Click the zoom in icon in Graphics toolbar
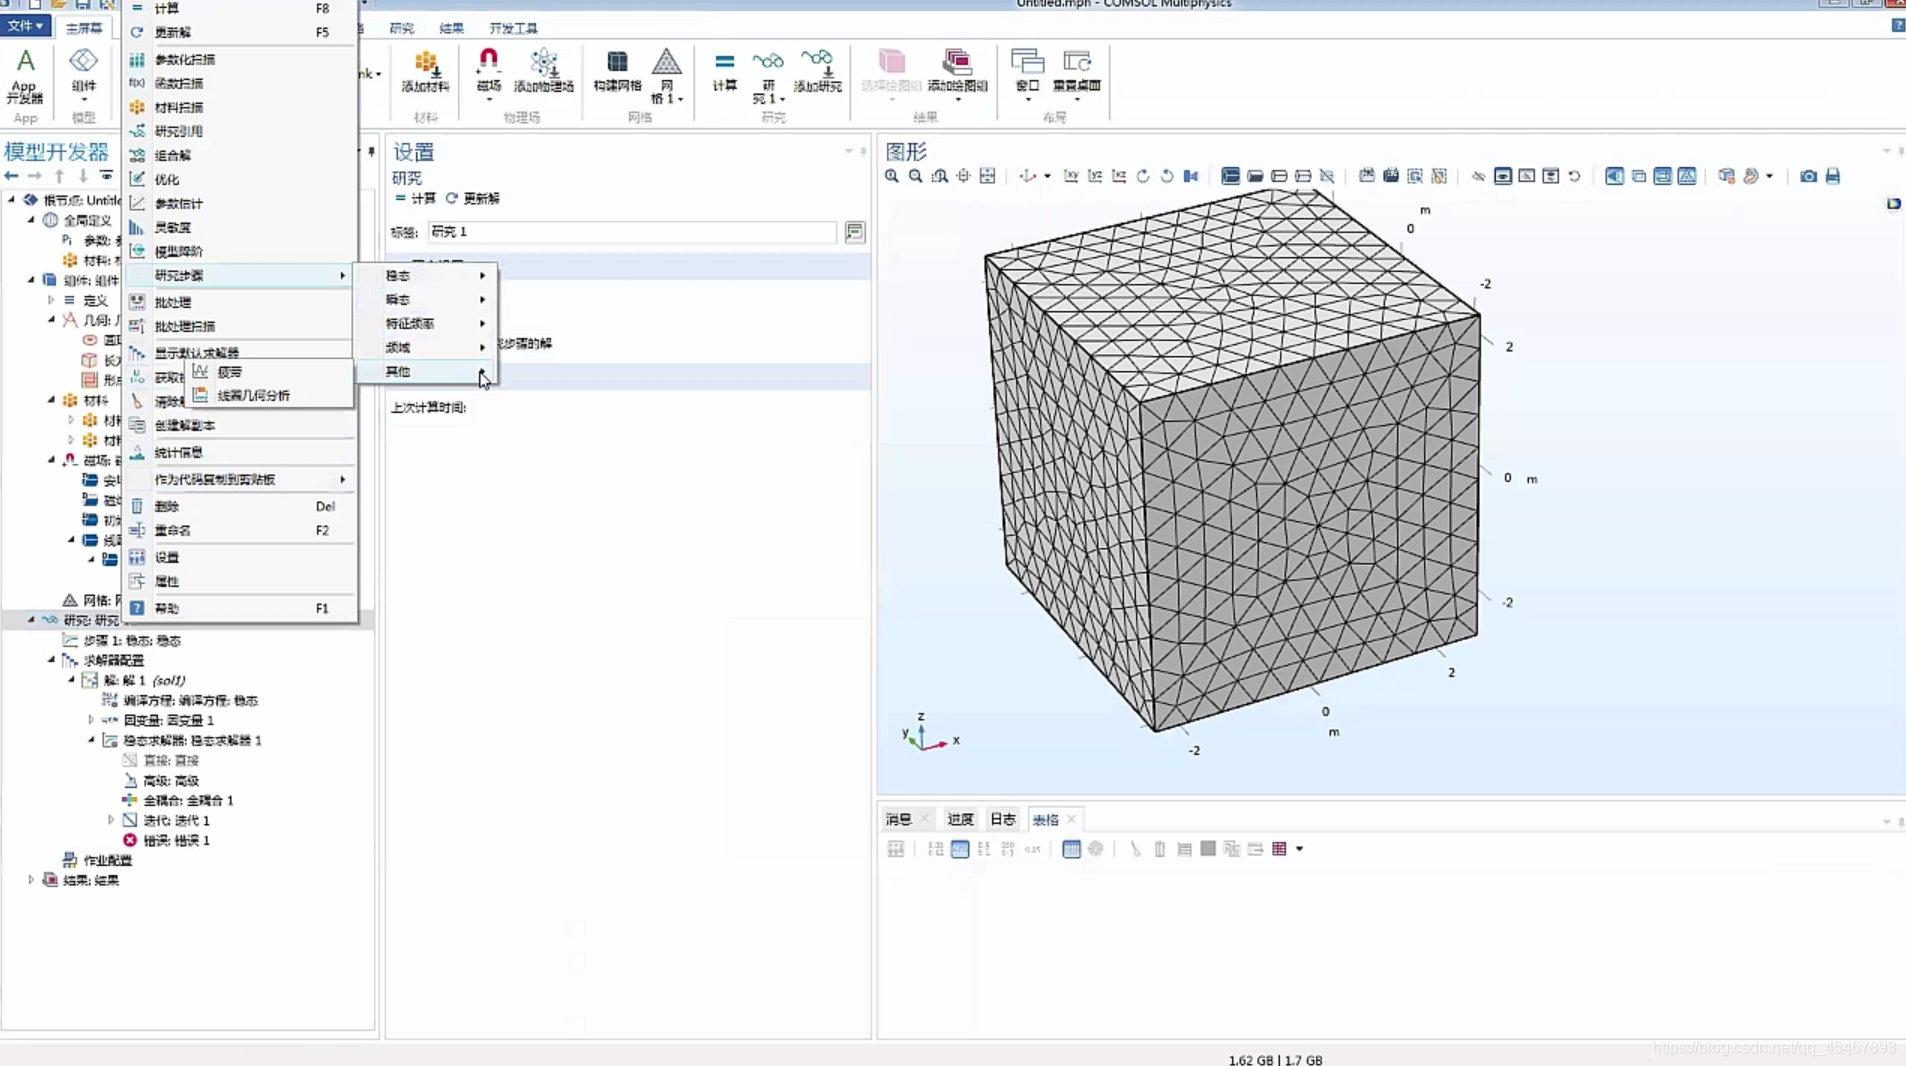 point(891,176)
